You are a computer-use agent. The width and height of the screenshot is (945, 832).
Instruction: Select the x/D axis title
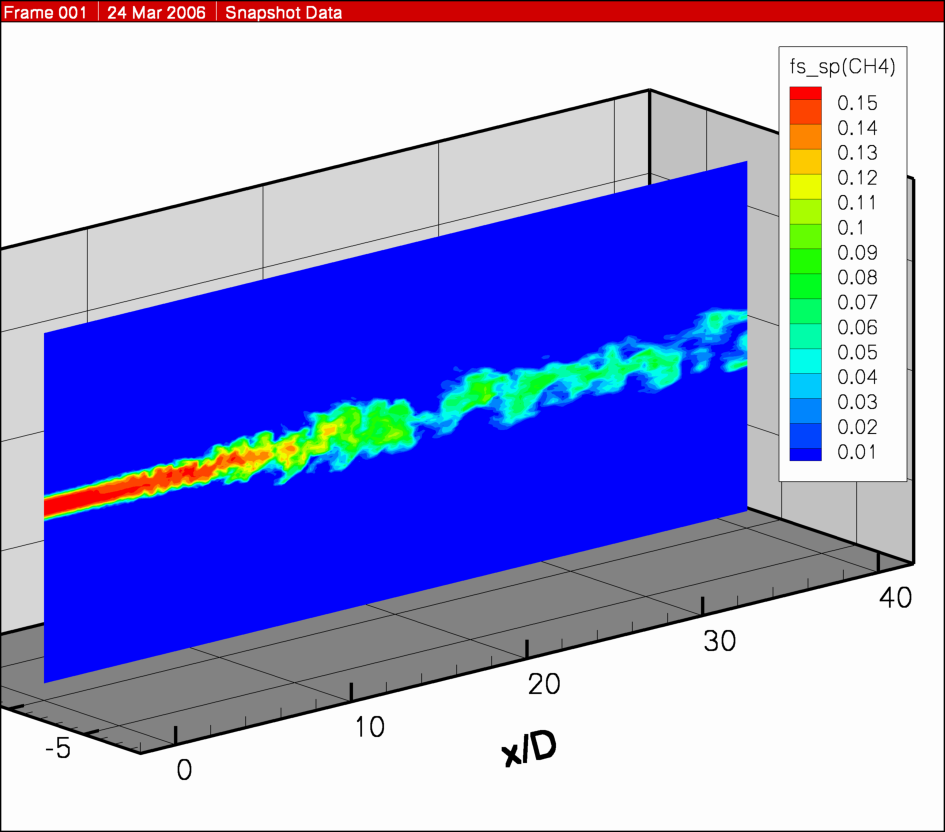(x=528, y=749)
